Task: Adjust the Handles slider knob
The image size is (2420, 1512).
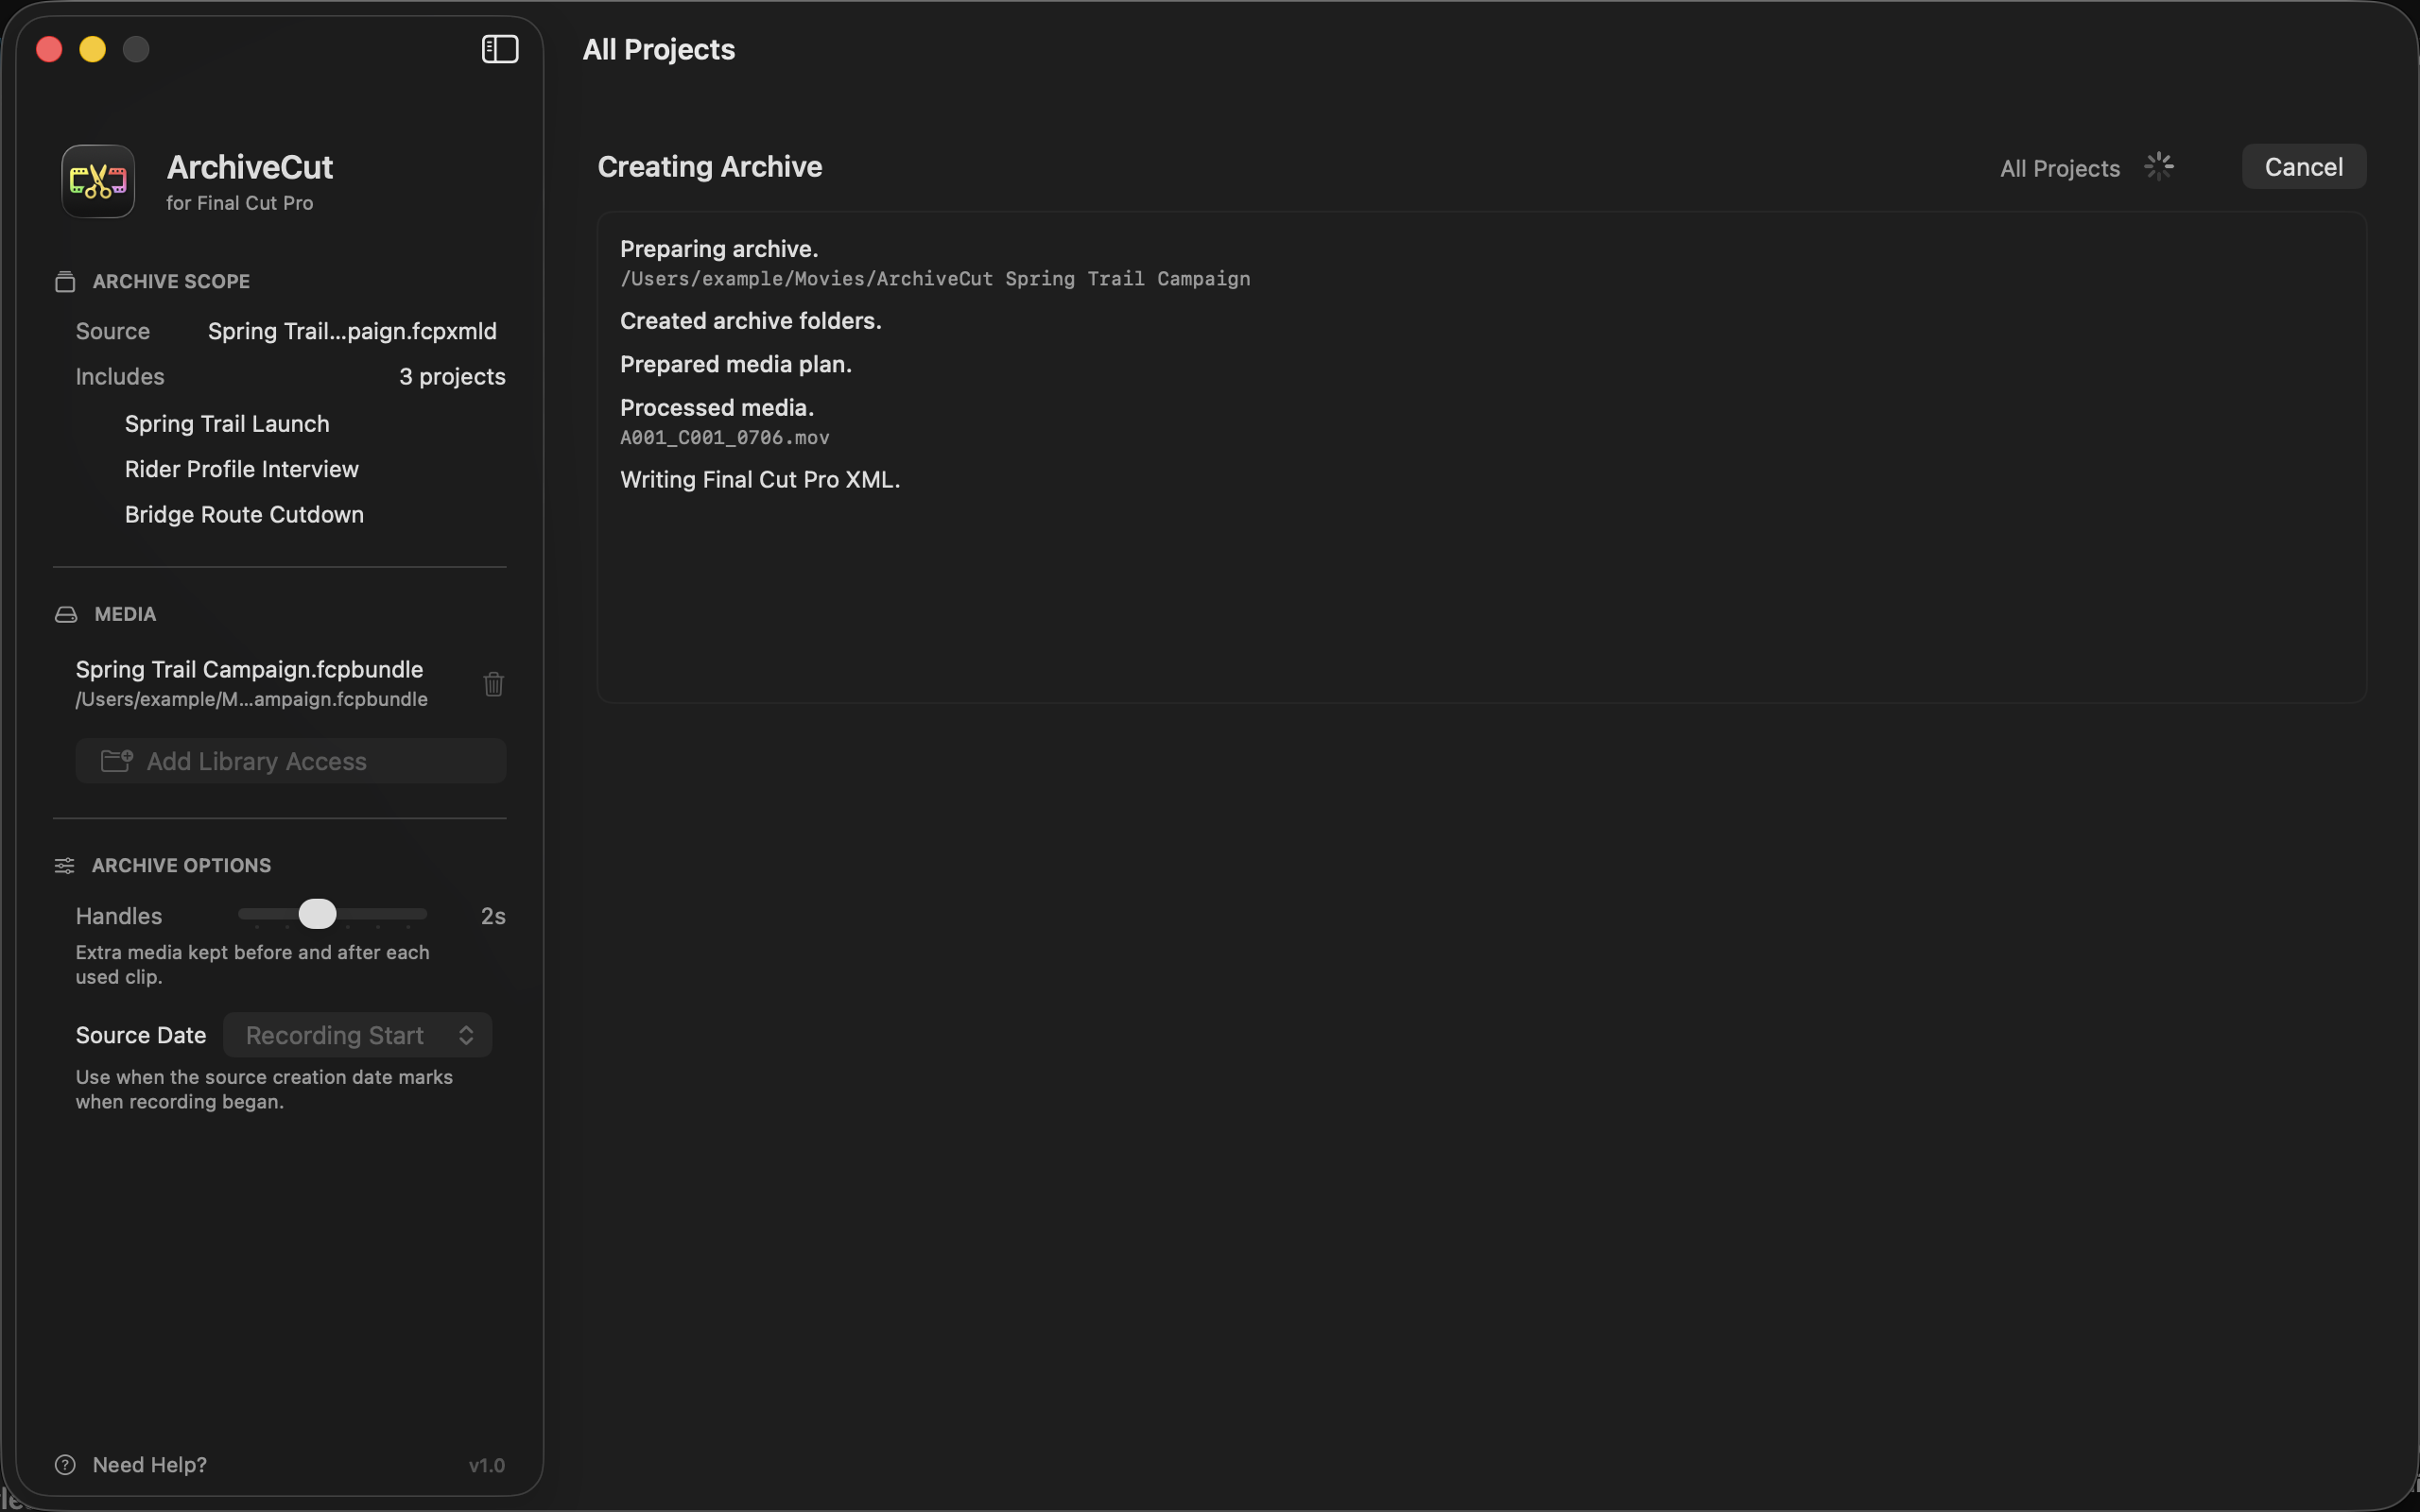Action: [317, 914]
